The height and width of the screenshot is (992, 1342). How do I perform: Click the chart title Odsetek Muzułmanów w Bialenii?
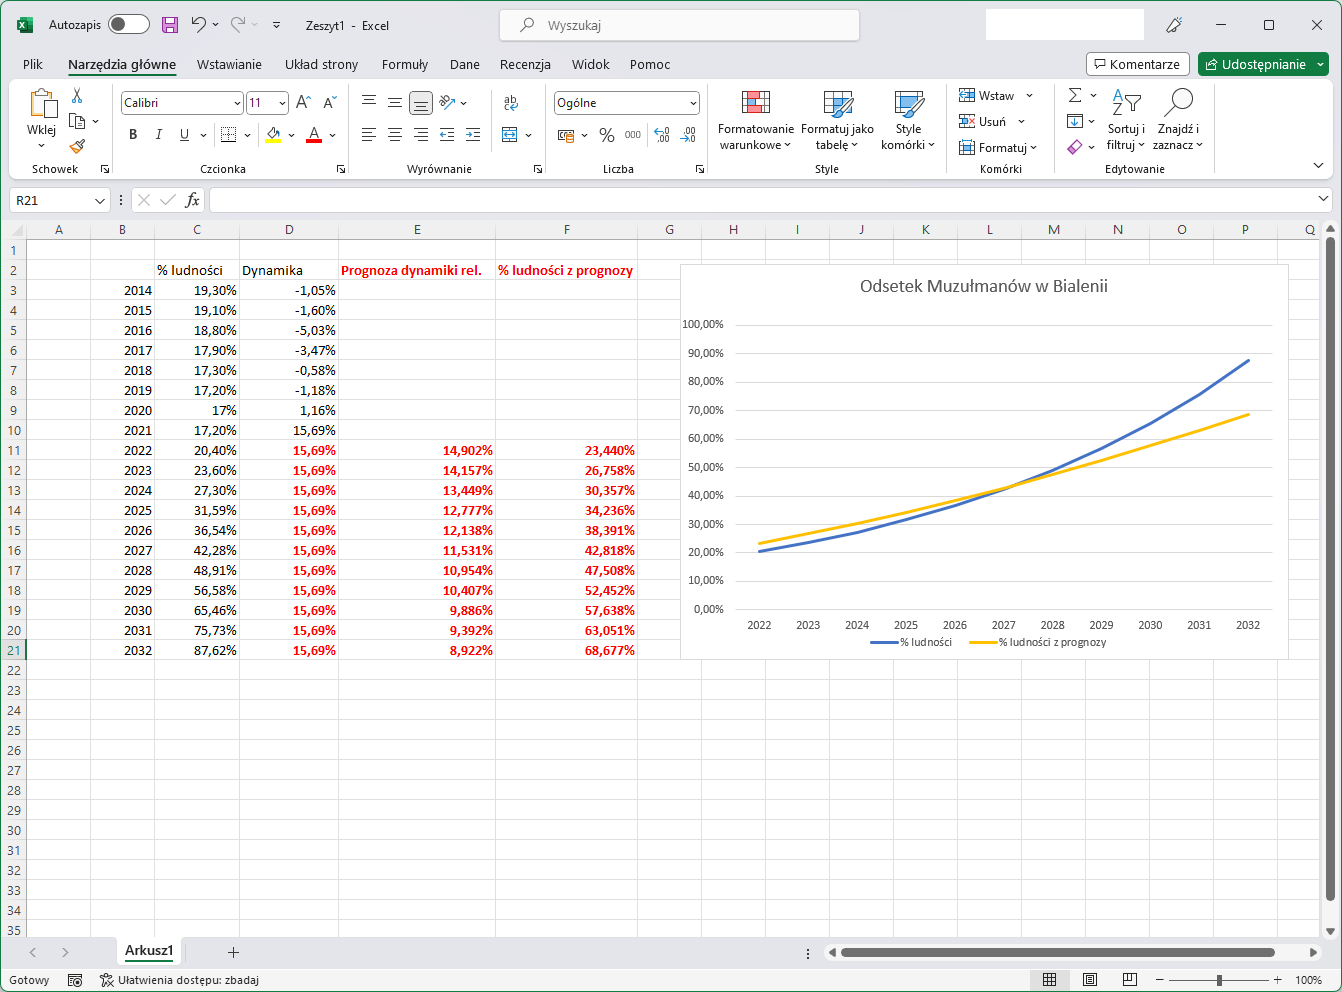click(x=984, y=286)
